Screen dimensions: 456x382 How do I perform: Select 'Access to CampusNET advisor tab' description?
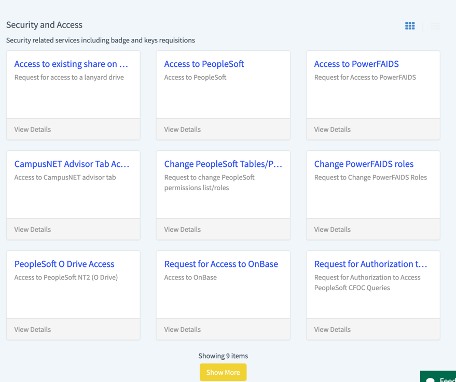[65, 177]
